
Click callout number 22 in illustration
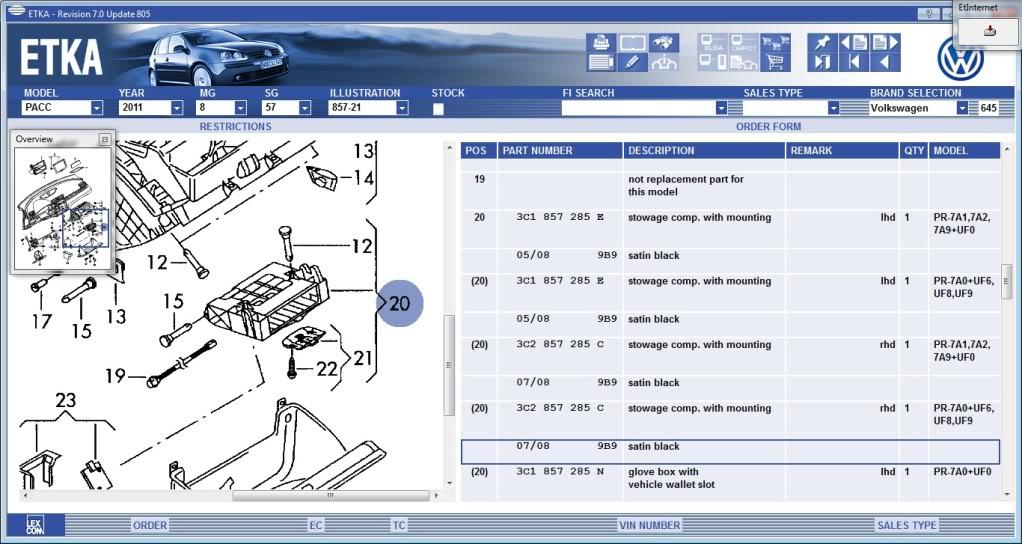coord(327,369)
